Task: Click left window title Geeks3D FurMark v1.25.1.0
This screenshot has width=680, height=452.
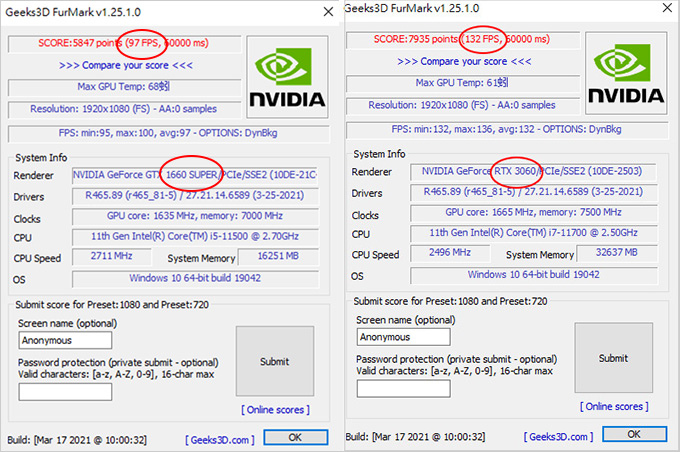Action: tap(73, 12)
